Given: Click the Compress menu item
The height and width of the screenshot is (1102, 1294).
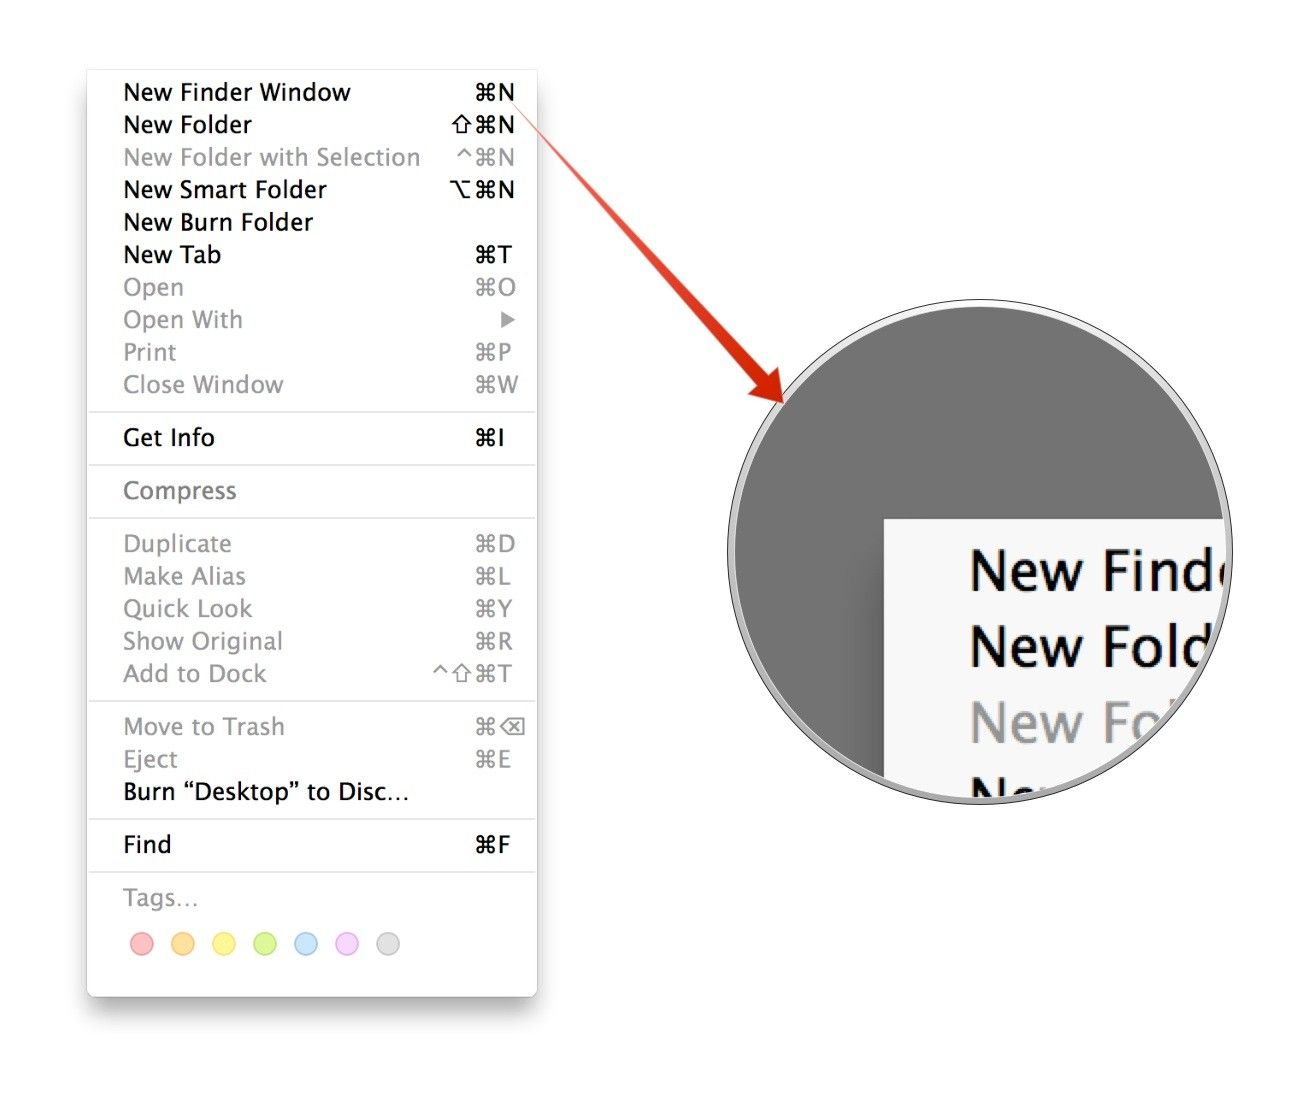Looking at the screenshot, I should (180, 491).
